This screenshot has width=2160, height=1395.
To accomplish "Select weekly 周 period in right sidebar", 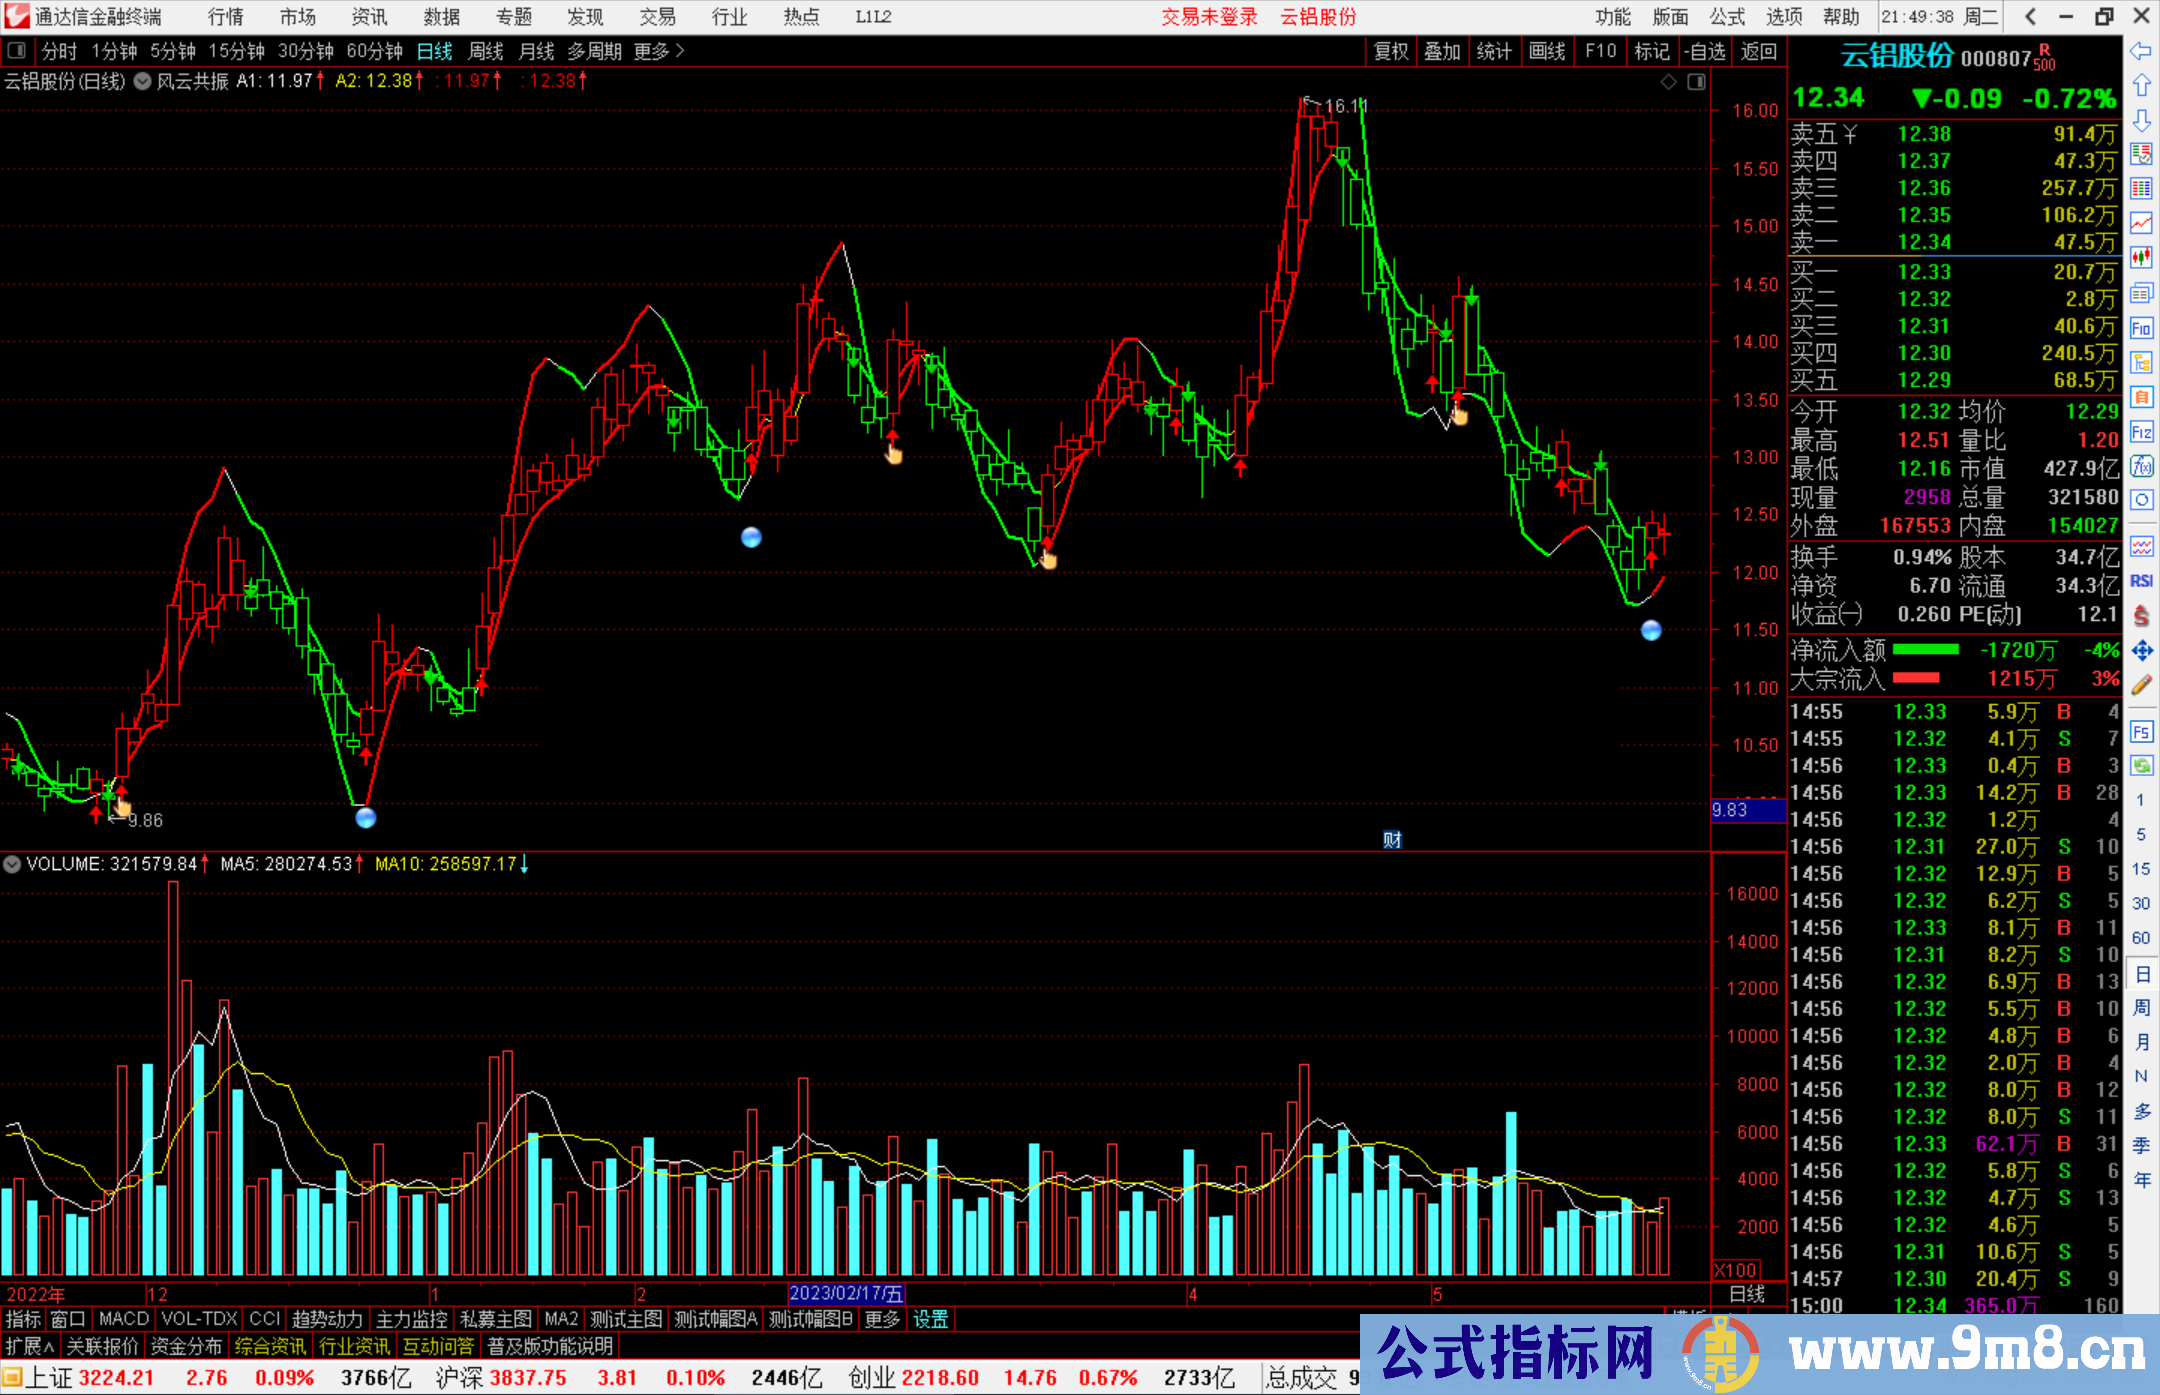I will coord(2141,1007).
